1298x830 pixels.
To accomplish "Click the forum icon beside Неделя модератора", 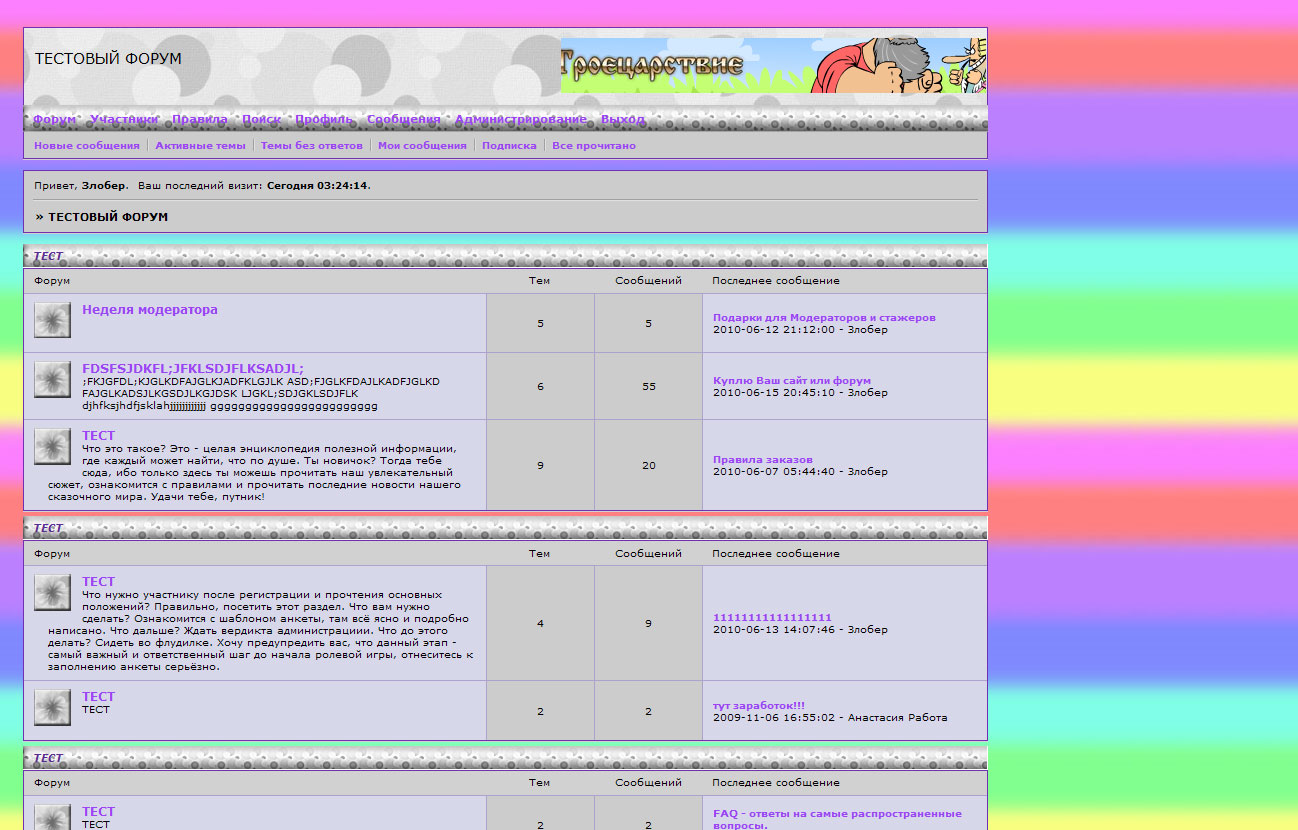I will tap(52, 320).
